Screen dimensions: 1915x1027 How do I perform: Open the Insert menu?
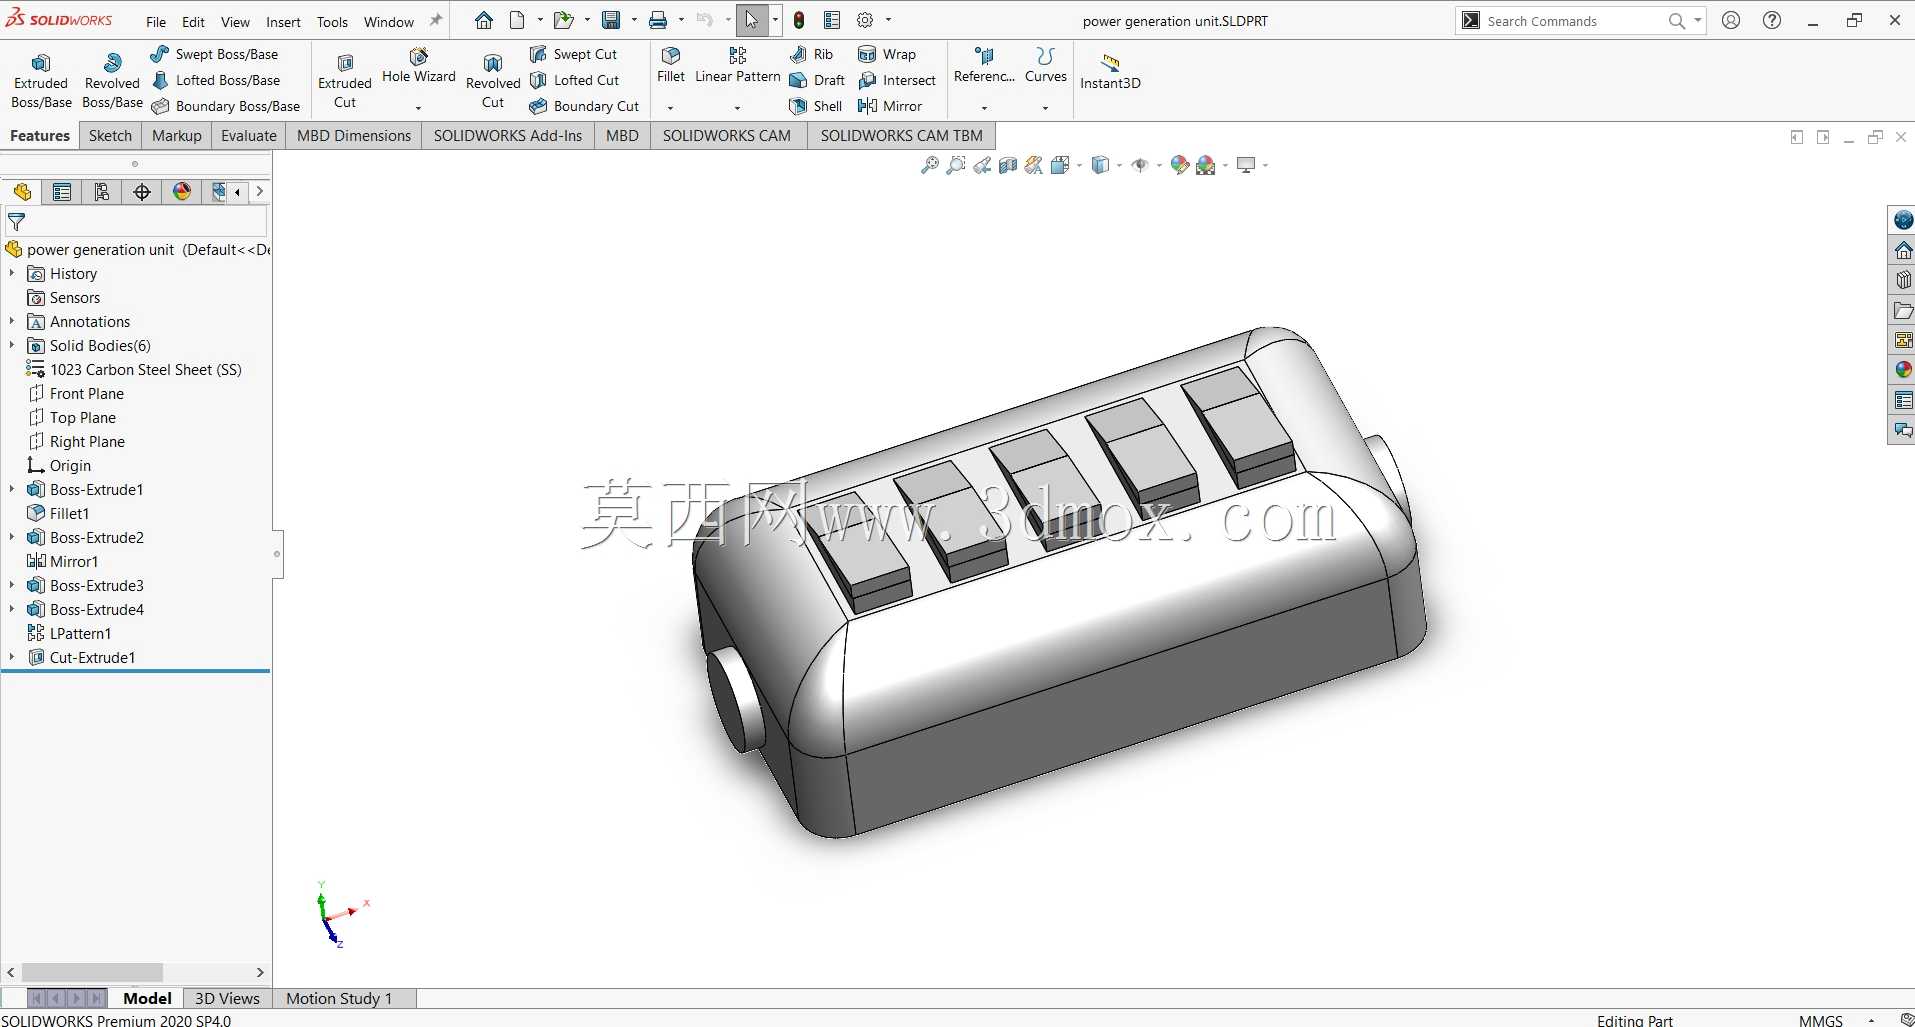[x=283, y=21]
